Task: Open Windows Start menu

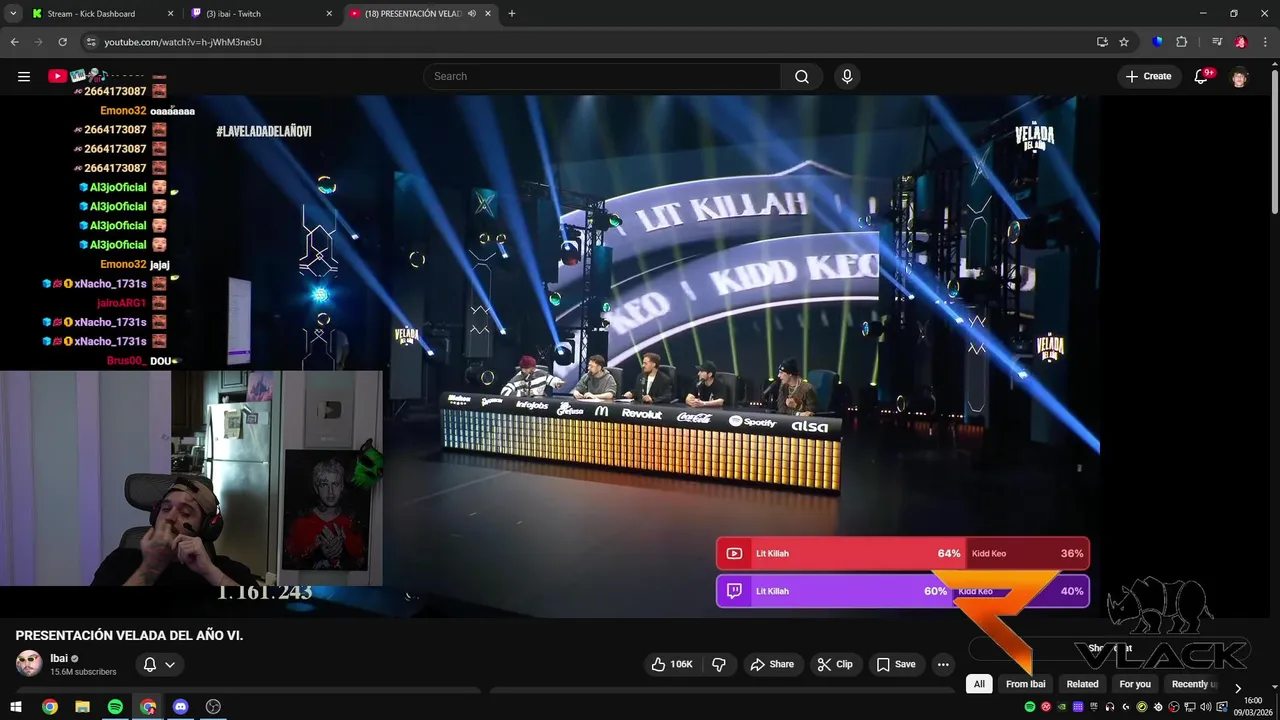Action: coord(16,707)
